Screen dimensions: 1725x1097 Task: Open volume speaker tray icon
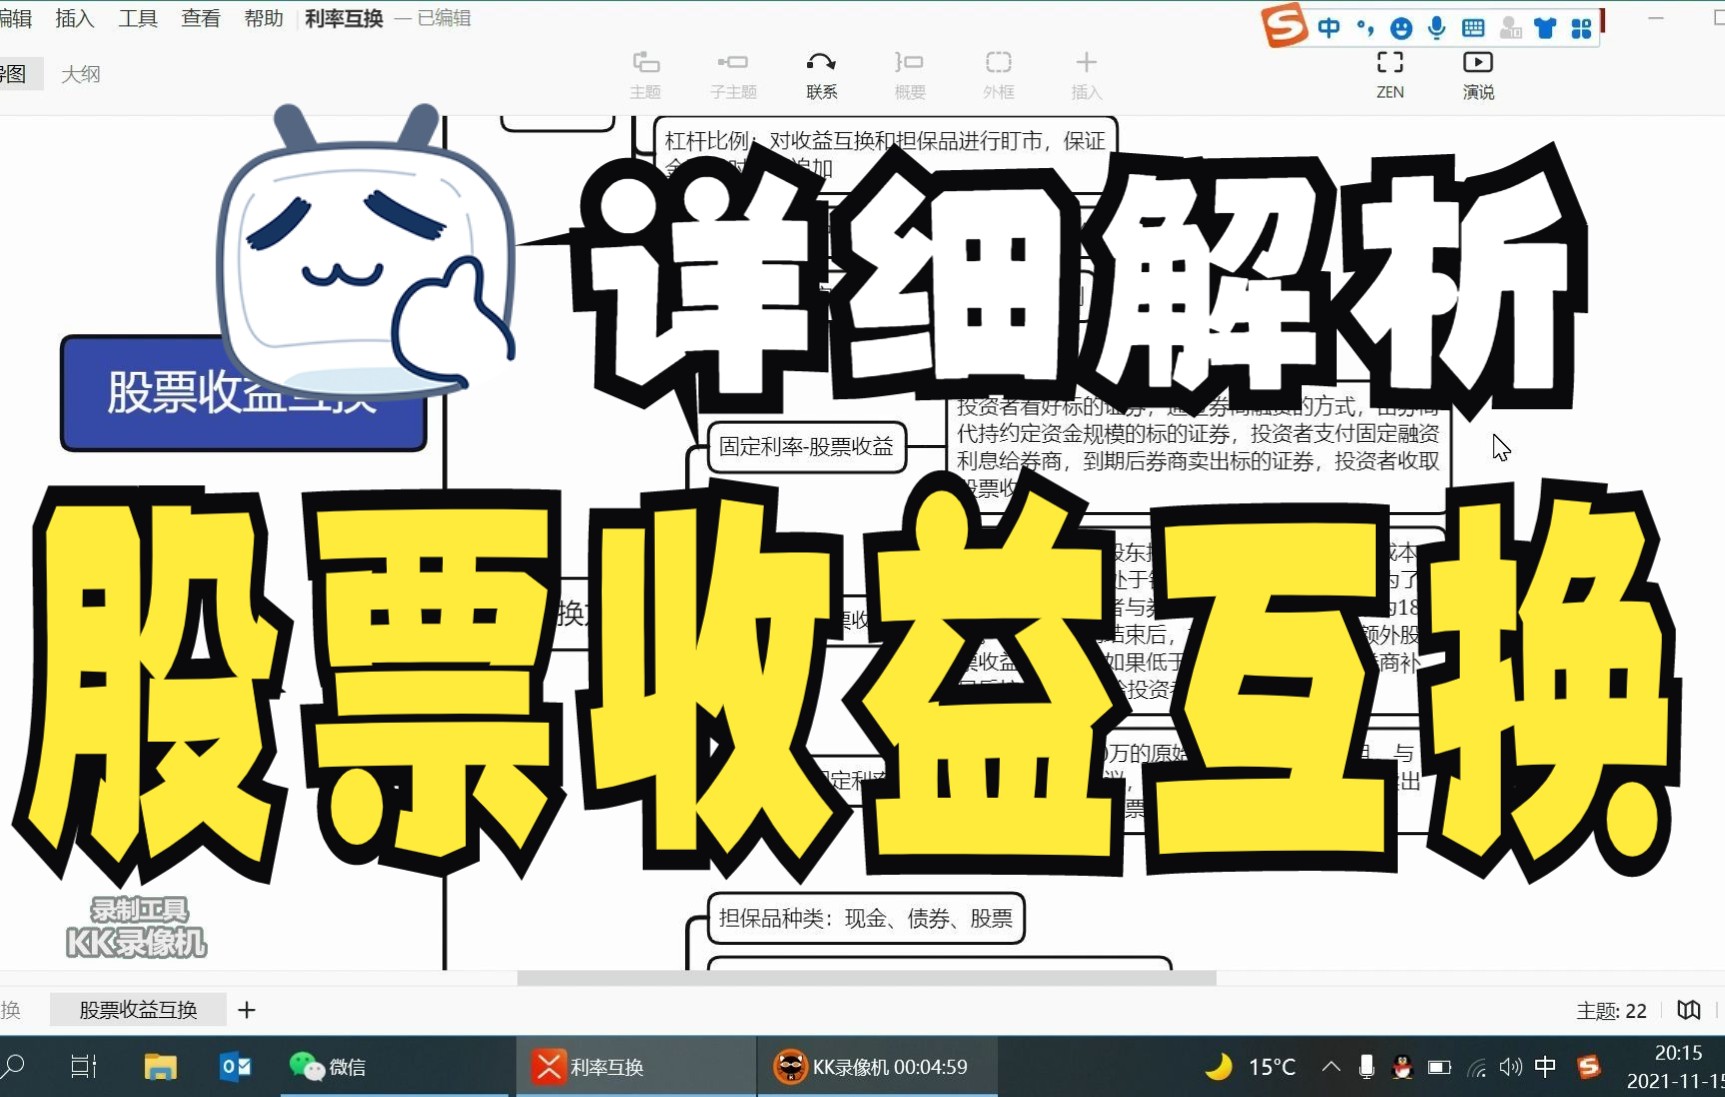point(1510,1067)
